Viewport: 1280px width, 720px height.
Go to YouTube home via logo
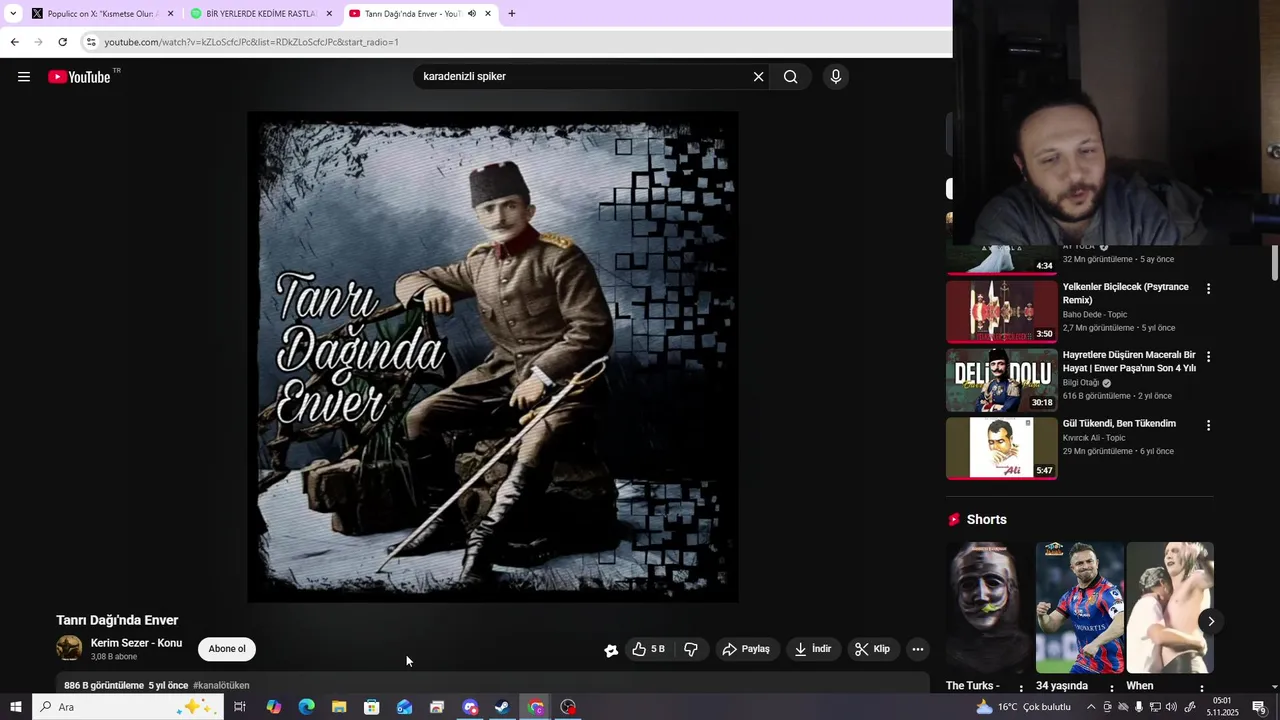79,77
